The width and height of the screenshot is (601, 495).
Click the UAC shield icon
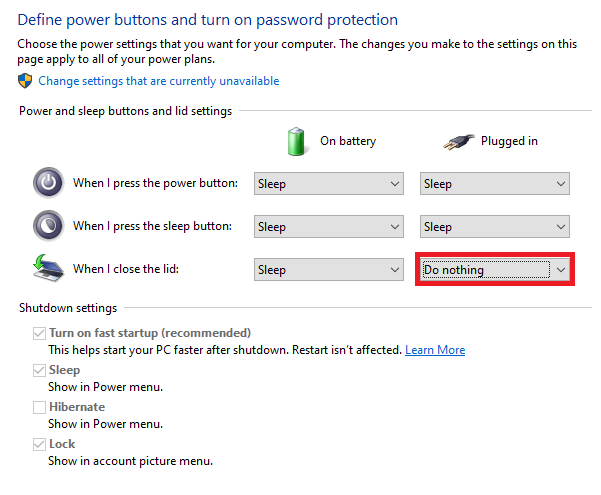[25, 81]
